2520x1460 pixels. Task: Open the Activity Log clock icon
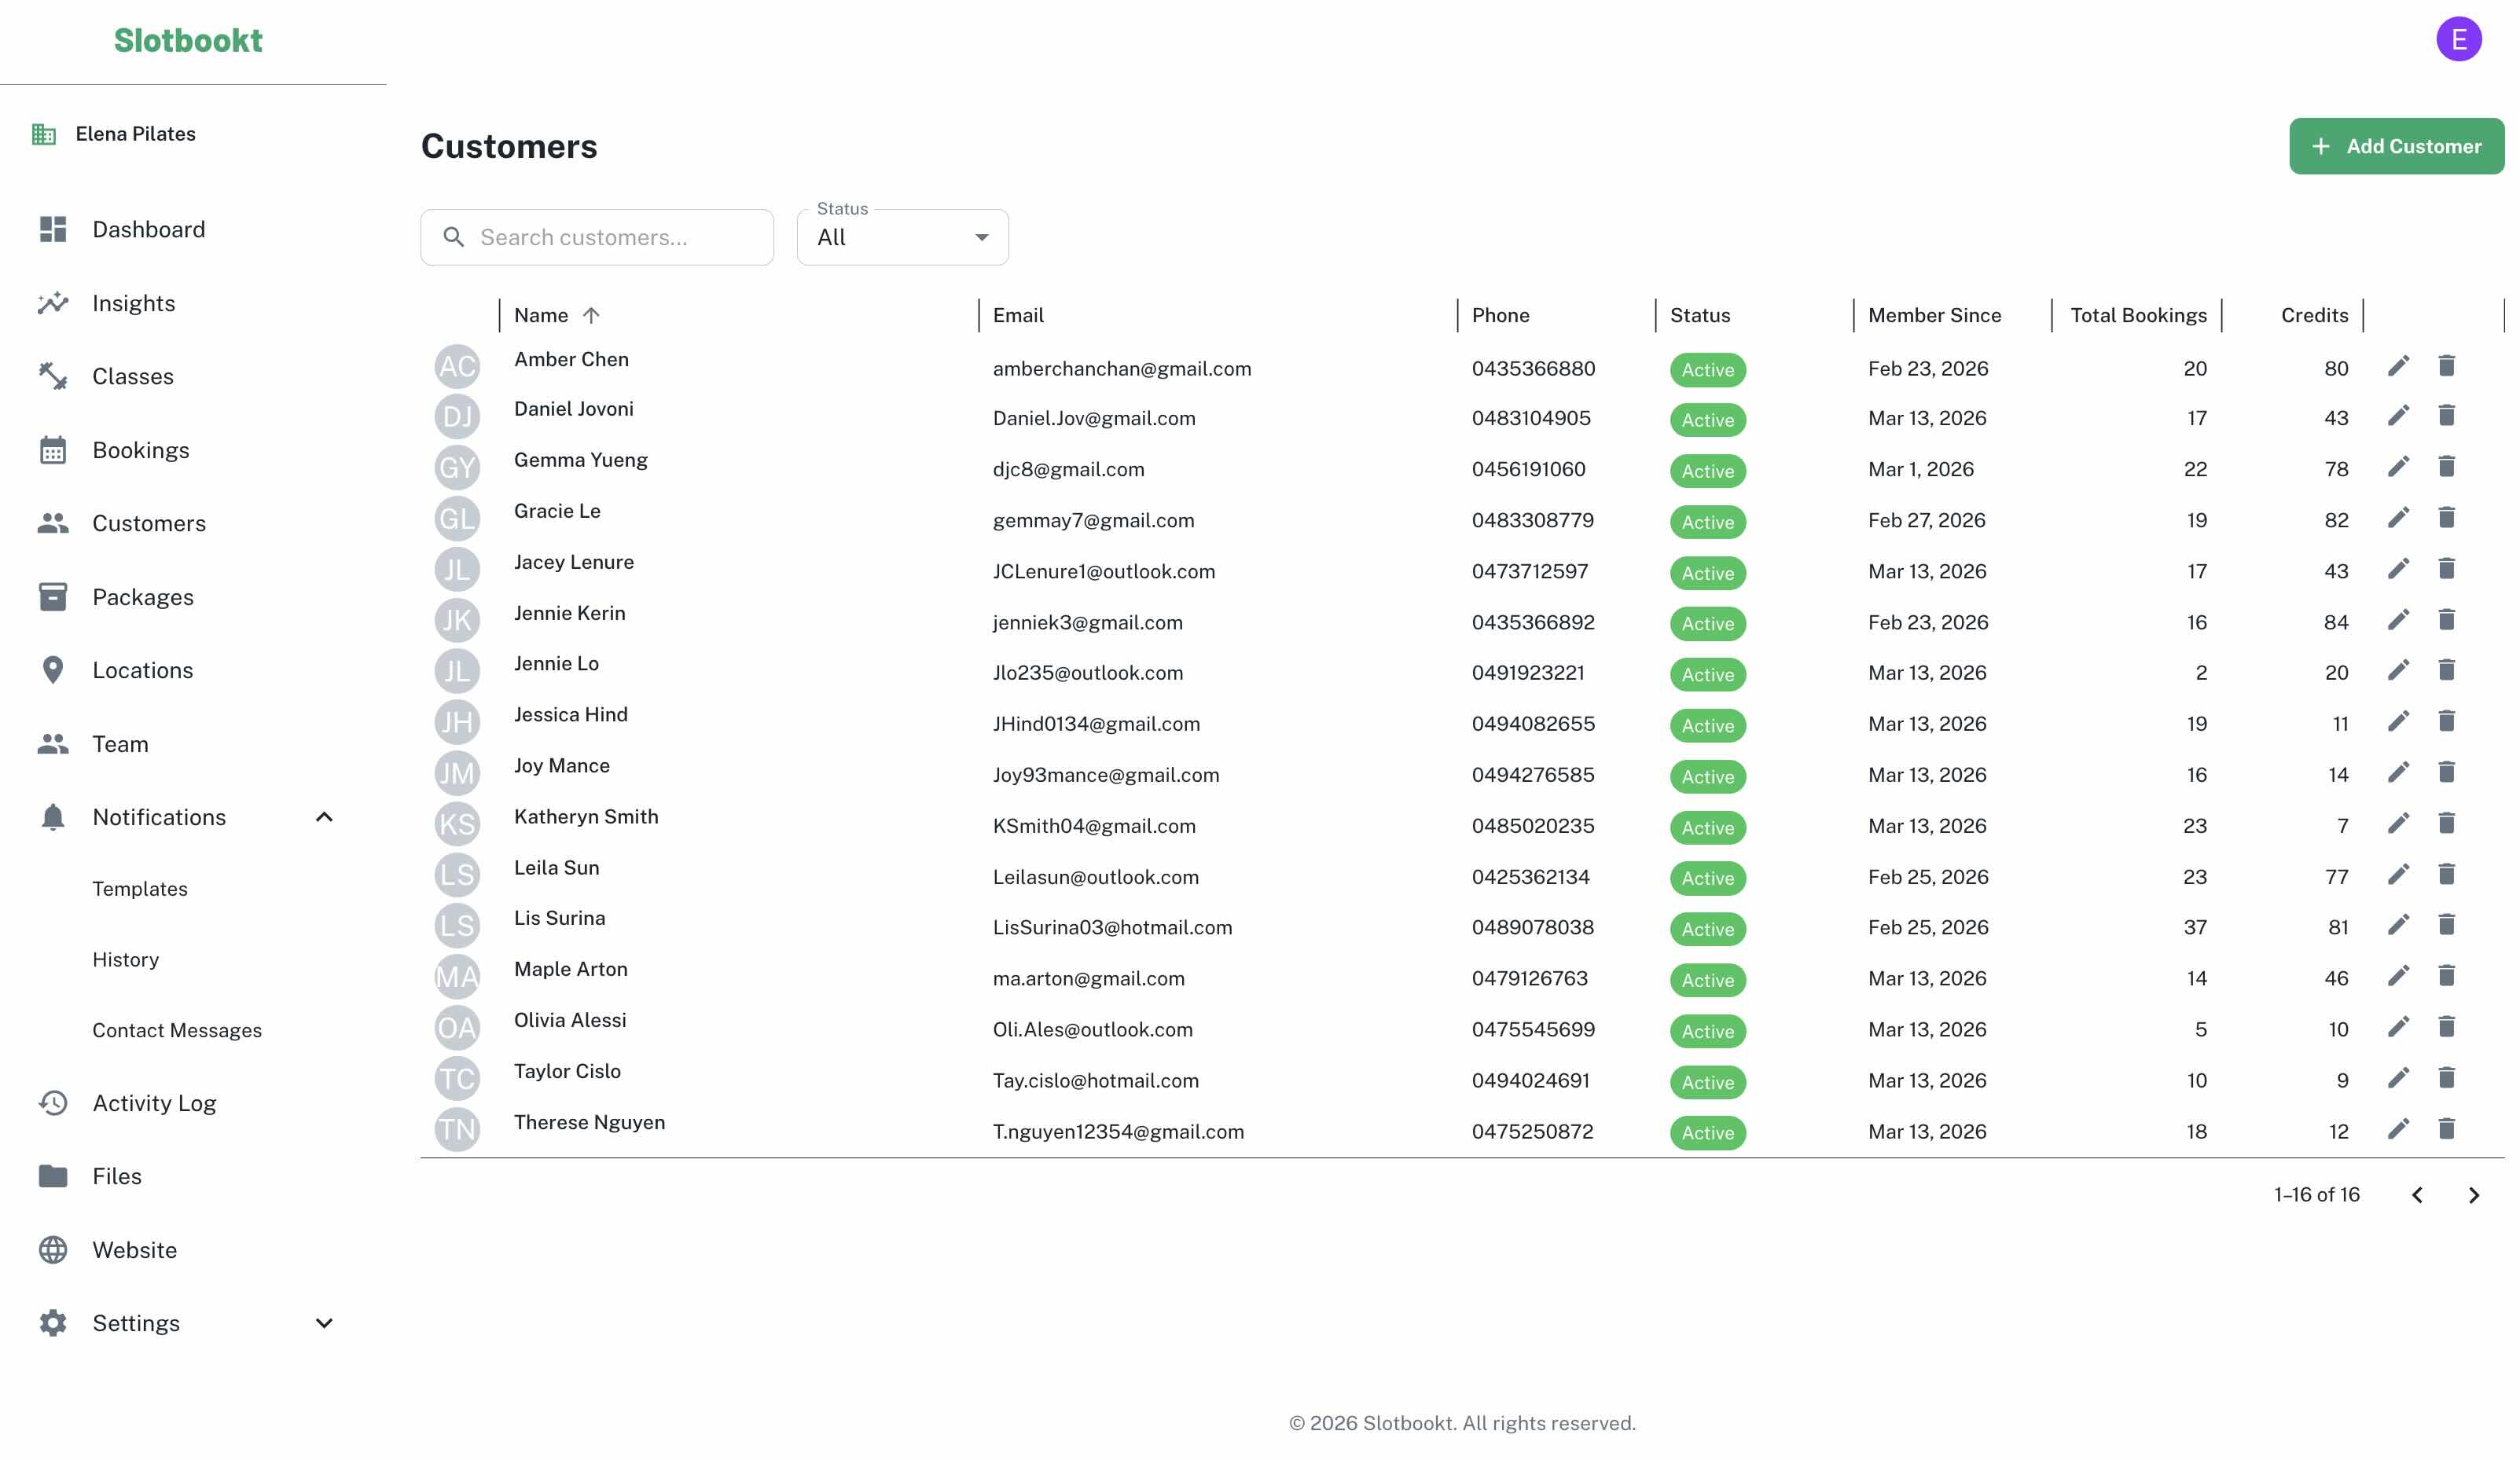[52, 1103]
